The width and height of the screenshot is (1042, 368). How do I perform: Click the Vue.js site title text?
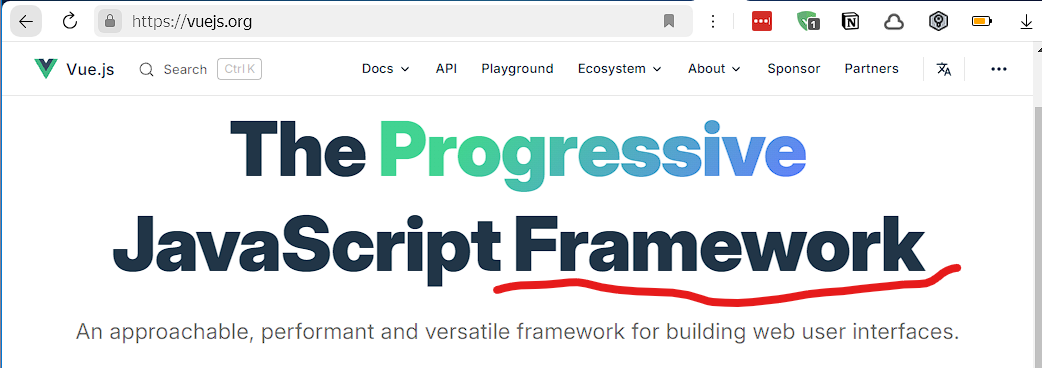[x=90, y=70]
